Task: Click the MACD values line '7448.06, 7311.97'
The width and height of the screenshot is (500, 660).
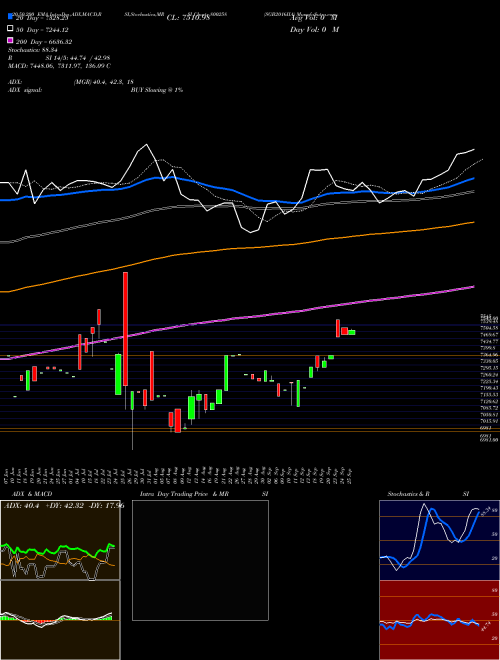Action: click(x=57, y=66)
